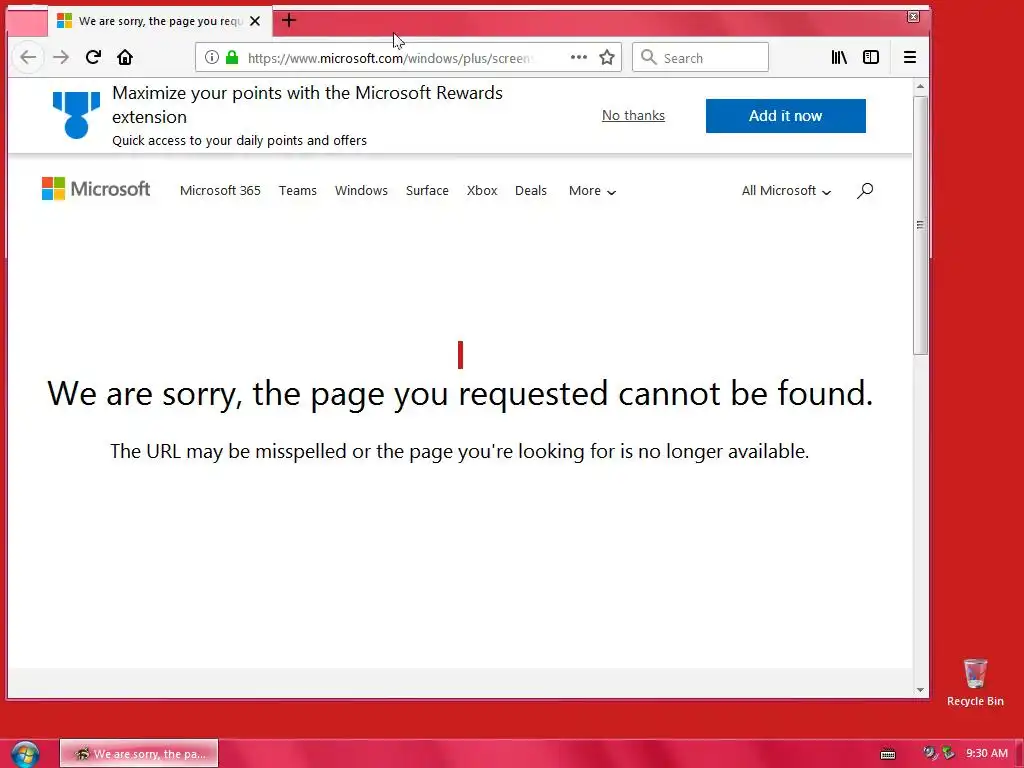Image resolution: width=1024 pixels, height=768 pixels.
Task: Expand the All Microsoft dropdown
Action: click(786, 191)
